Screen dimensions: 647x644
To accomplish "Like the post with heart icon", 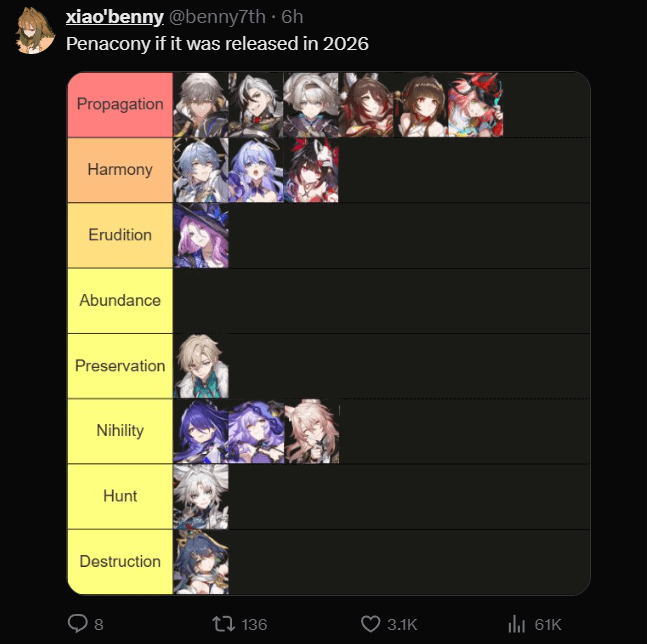I will 371,624.
